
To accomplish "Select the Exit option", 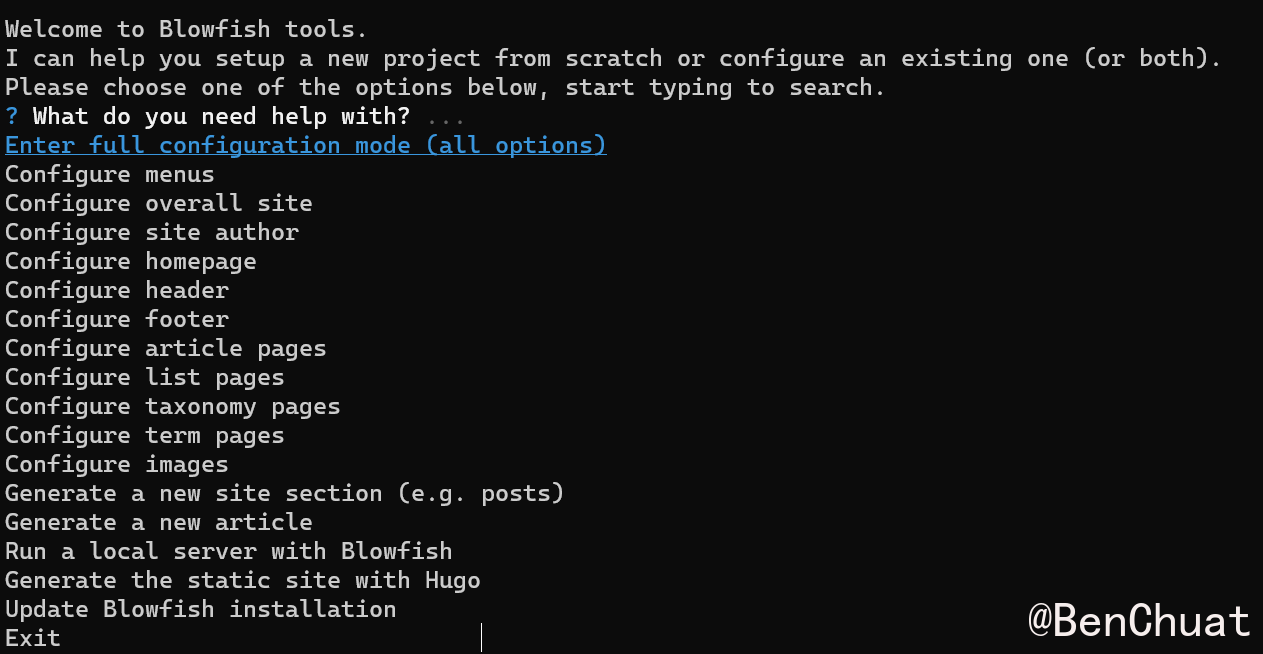I will click(x=33, y=639).
